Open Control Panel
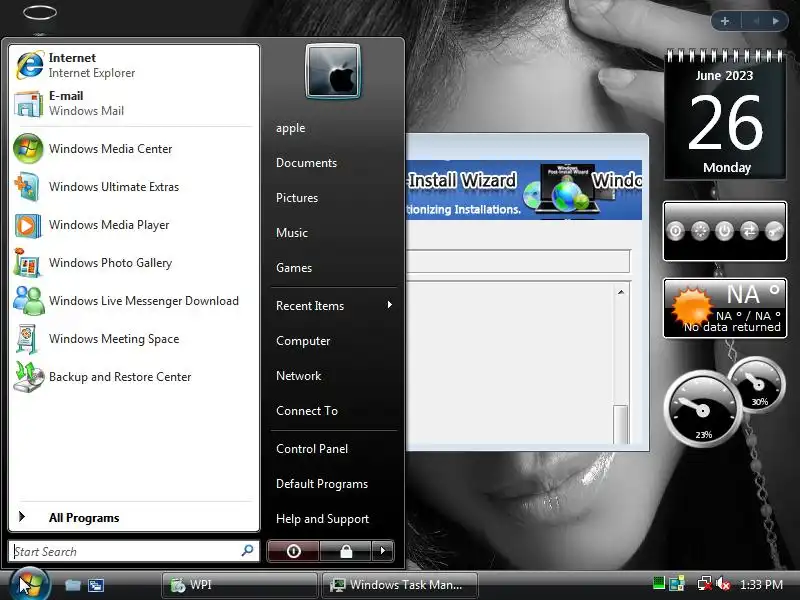800x600 pixels. coord(312,449)
